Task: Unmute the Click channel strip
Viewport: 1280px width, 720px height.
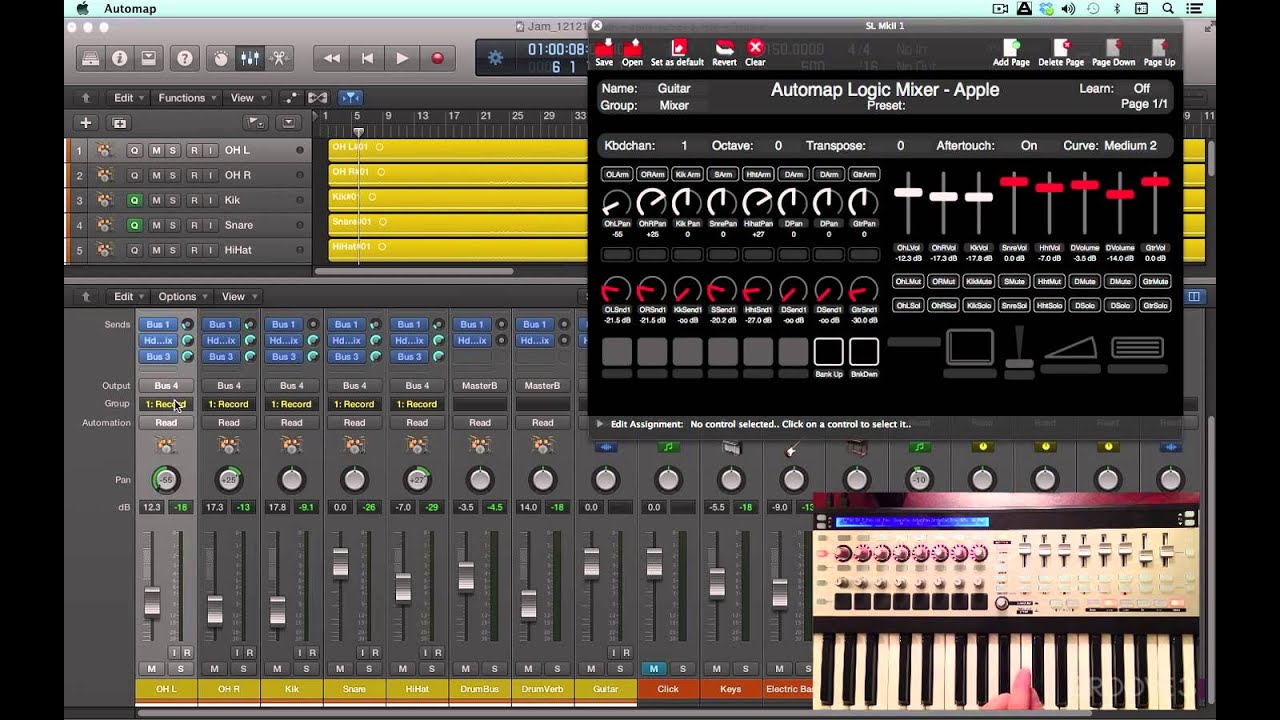Action: click(654, 669)
